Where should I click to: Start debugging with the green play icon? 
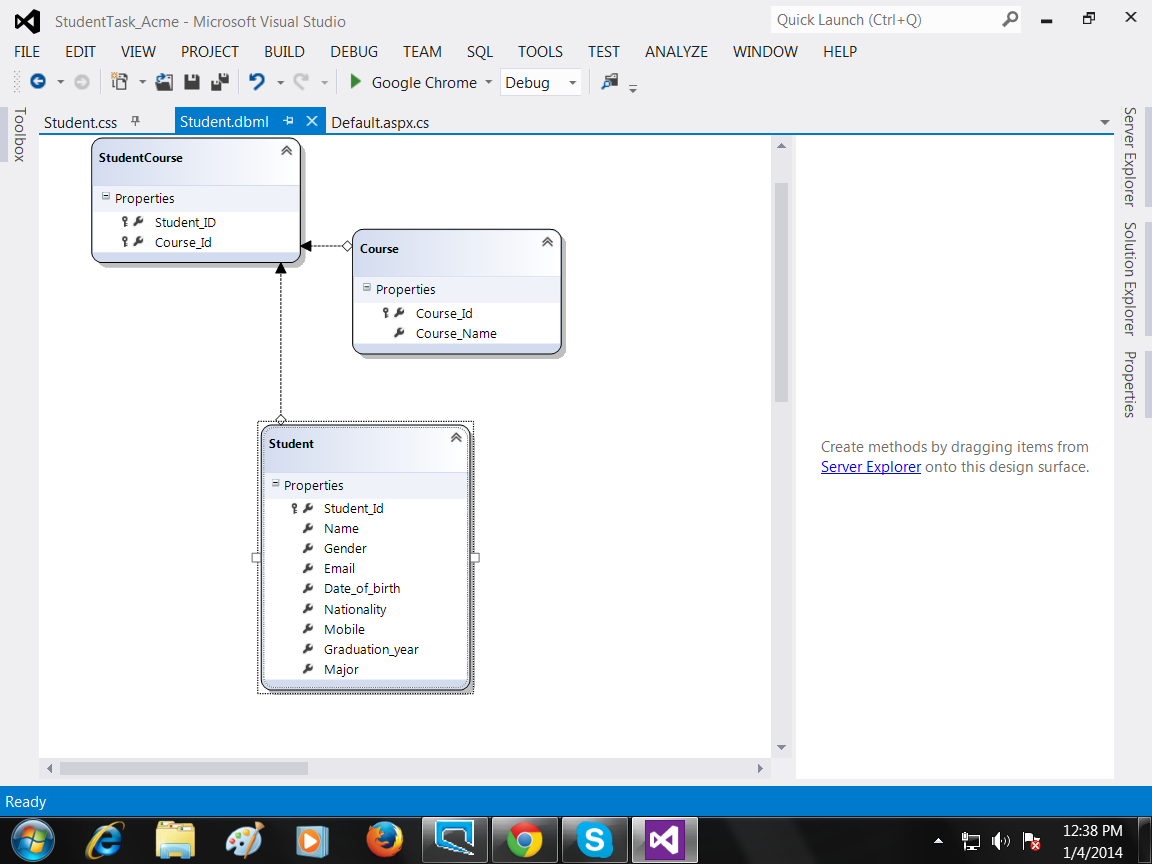click(x=355, y=82)
